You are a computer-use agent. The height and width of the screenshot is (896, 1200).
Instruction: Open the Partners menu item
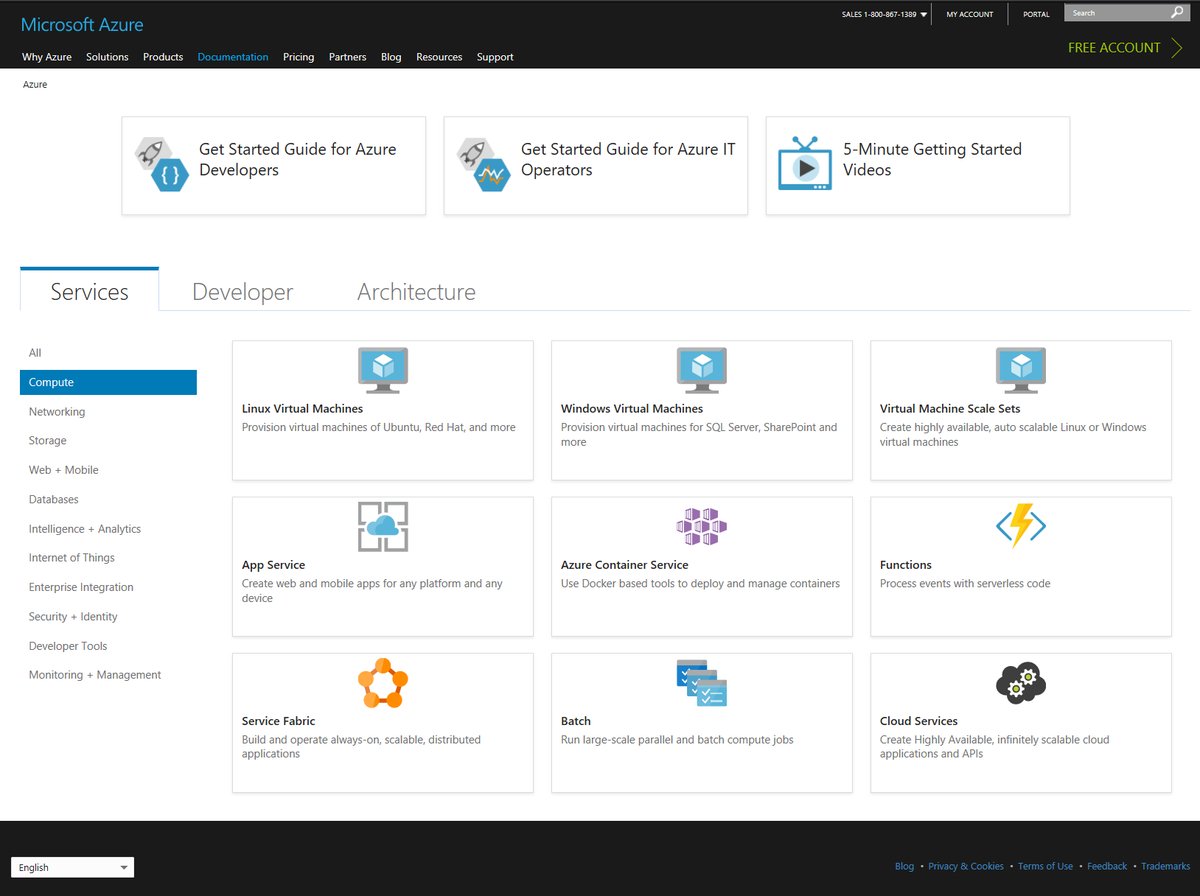[348, 57]
